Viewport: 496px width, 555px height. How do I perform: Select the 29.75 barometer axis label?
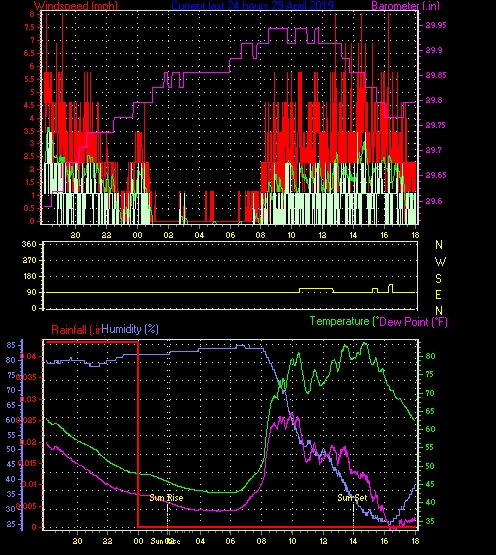click(x=436, y=125)
